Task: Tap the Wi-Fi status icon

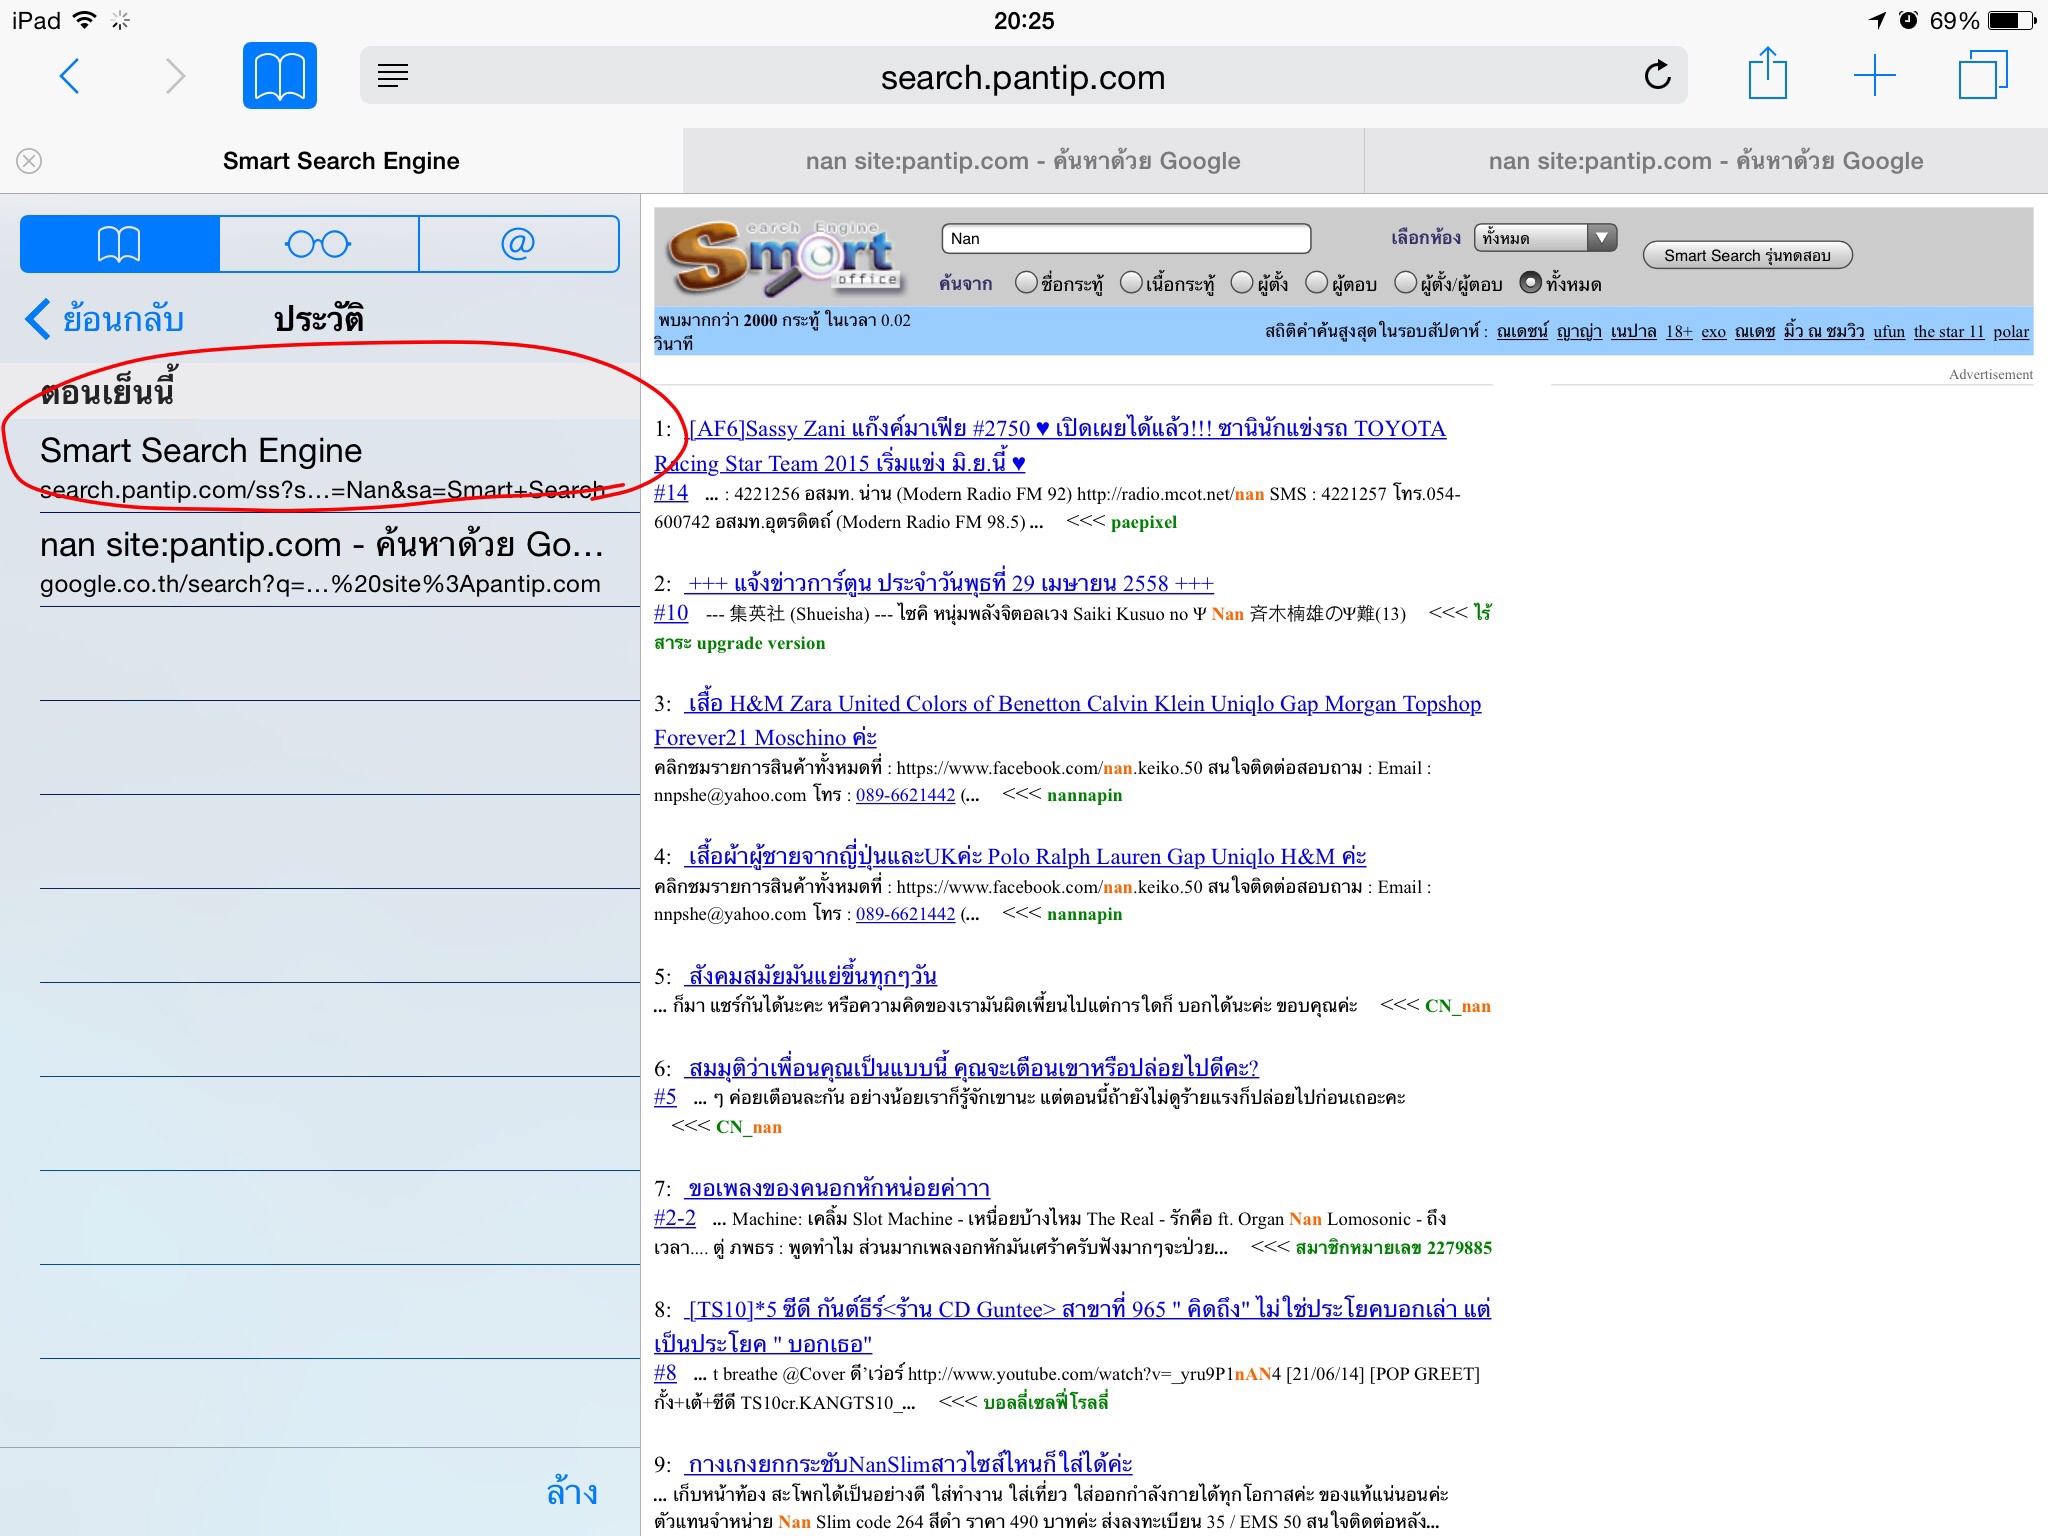Action: click(86, 20)
